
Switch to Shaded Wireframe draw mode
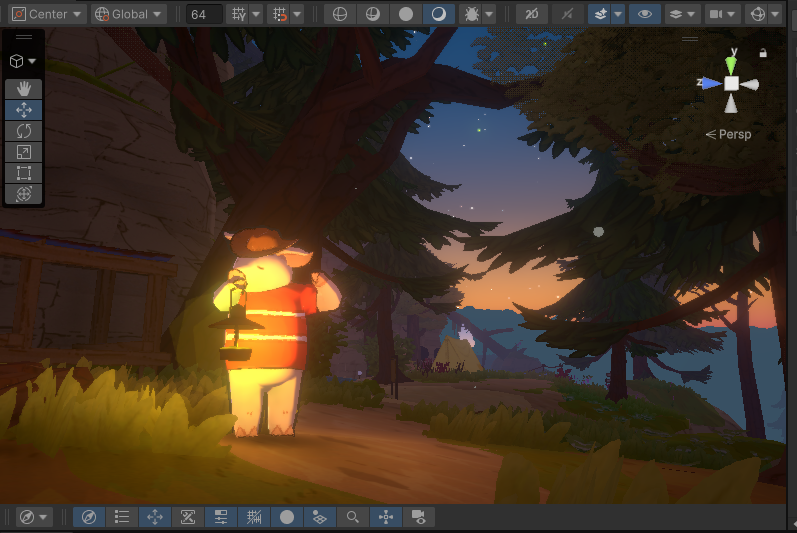(373, 14)
